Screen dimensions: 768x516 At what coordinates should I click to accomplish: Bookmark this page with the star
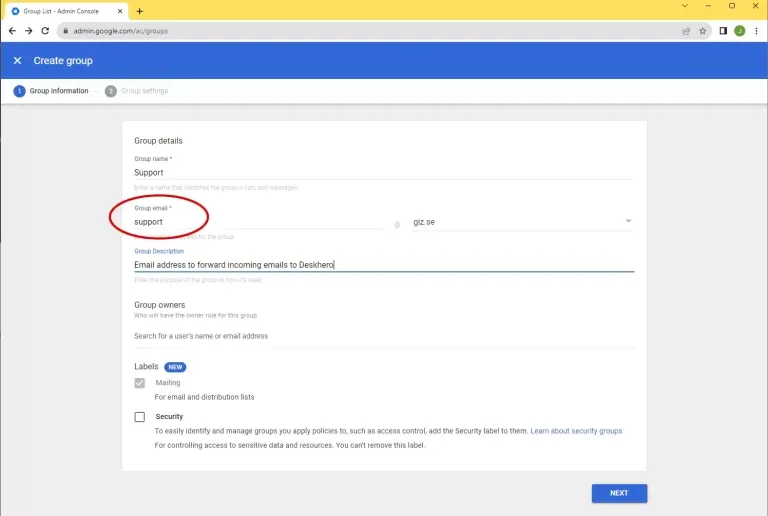pyautogui.click(x=703, y=31)
